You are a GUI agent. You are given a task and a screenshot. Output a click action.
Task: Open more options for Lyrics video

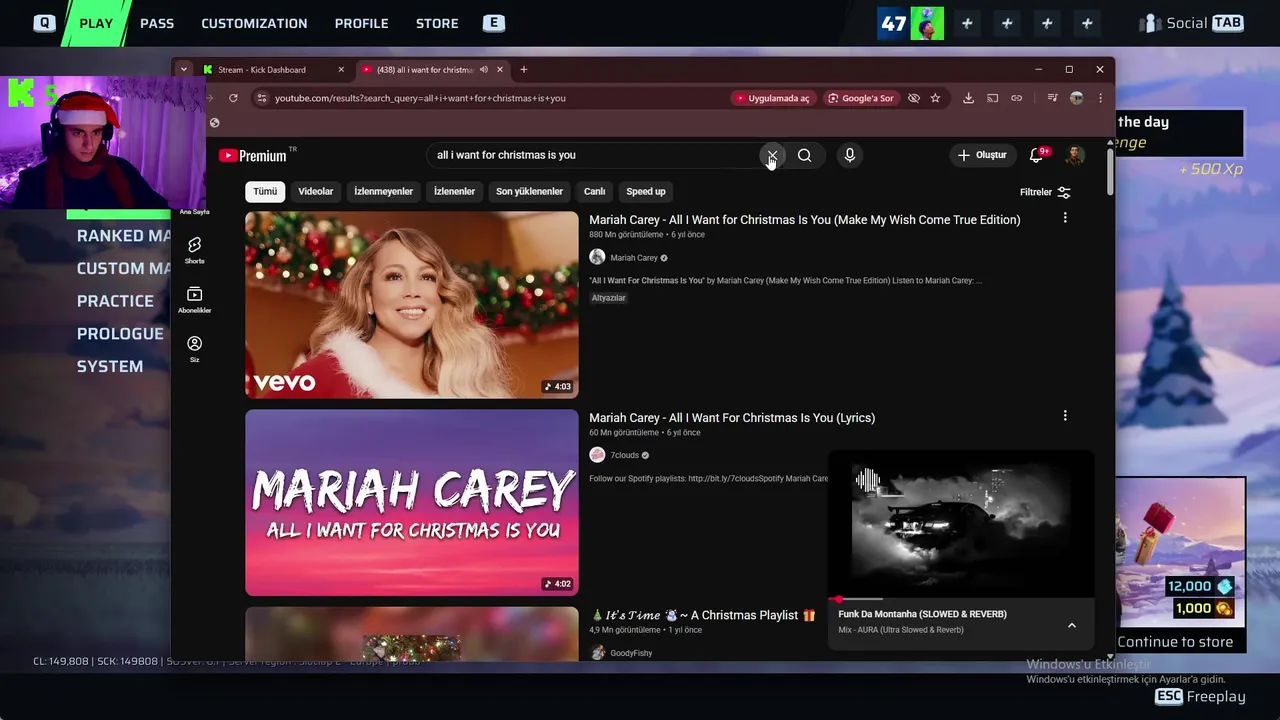tap(1064, 416)
